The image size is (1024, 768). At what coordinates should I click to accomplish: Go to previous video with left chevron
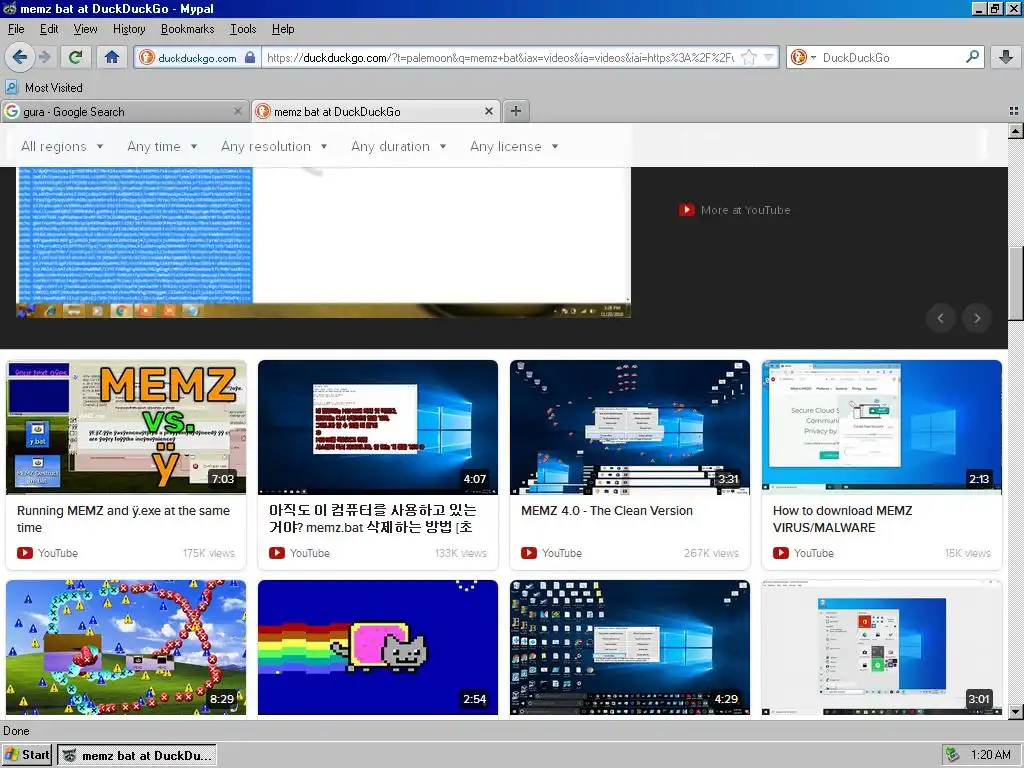(x=940, y=318)
